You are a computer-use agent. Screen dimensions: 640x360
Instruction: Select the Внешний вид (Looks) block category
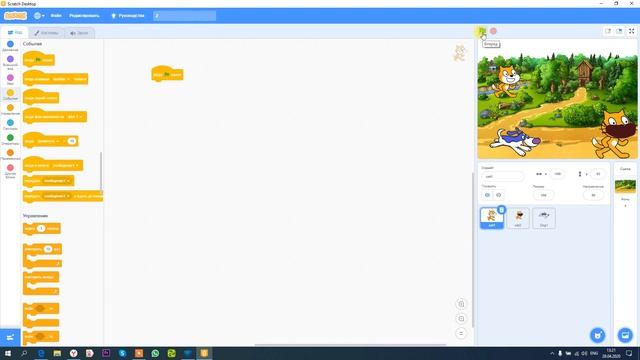tap(10, 62)
